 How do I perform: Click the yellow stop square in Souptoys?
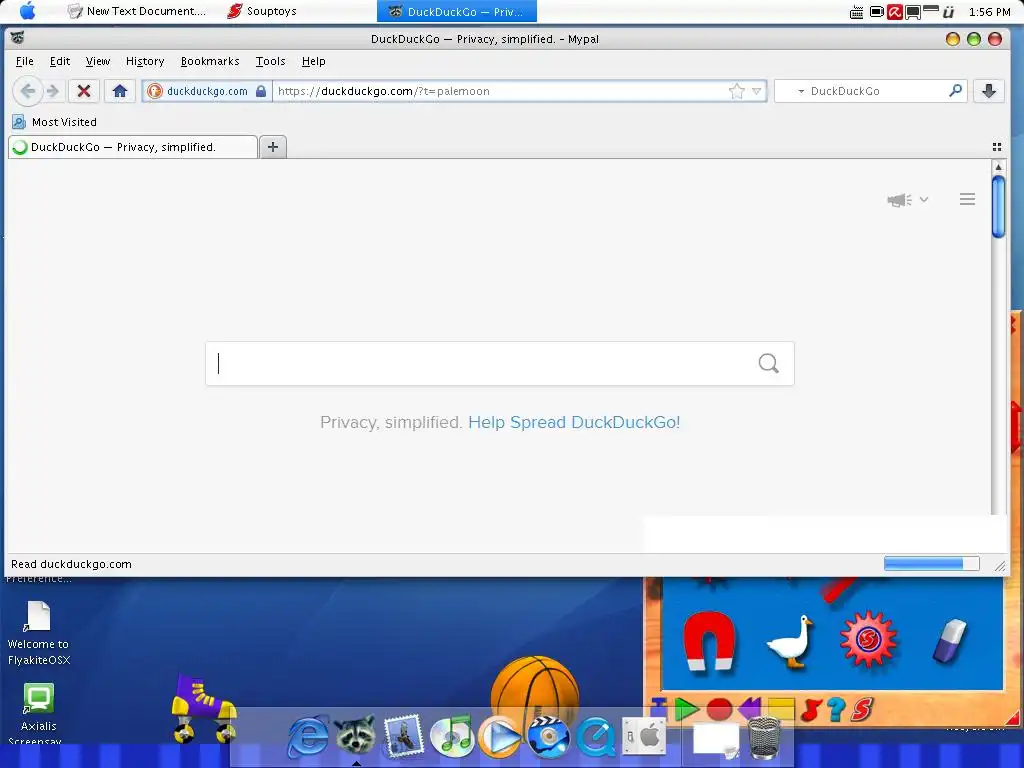[780, 710]
